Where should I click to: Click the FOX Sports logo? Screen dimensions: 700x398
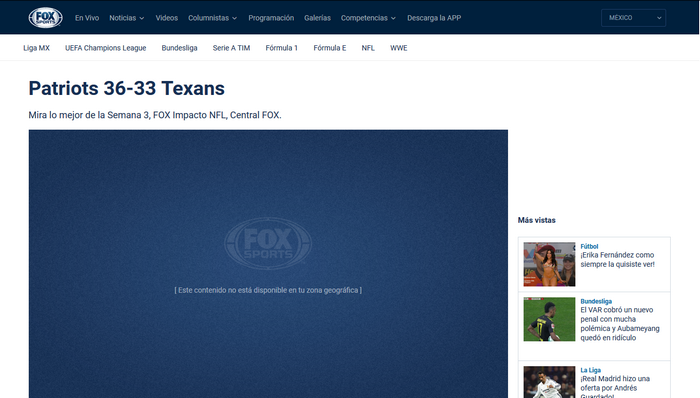click(x=46, y=18)
